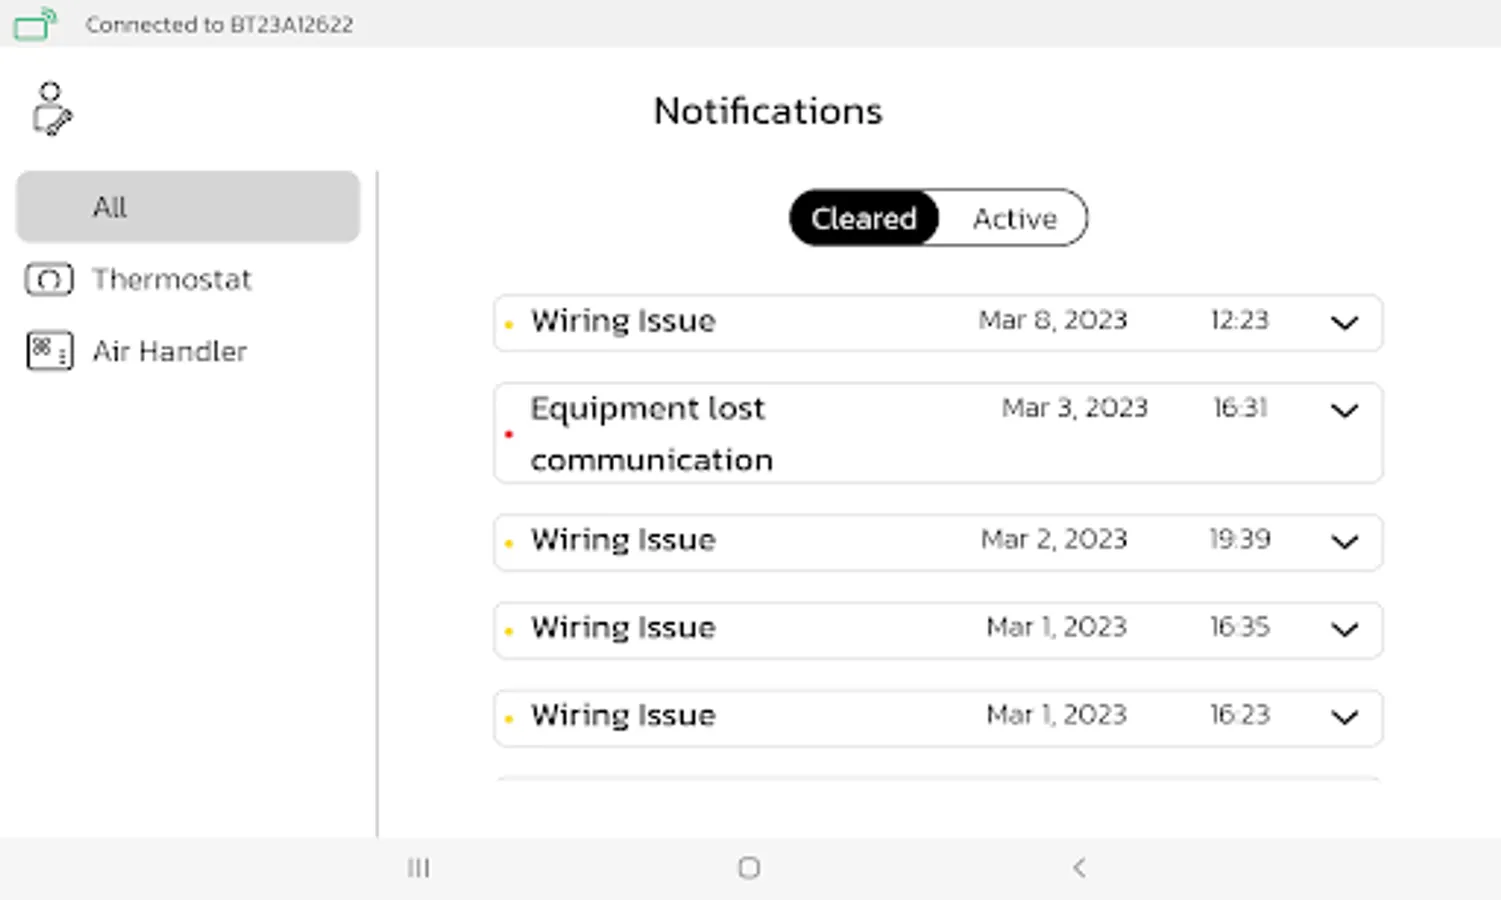Click the Thermostat device icon
The image size is (1501, 900).
[49, 279]
